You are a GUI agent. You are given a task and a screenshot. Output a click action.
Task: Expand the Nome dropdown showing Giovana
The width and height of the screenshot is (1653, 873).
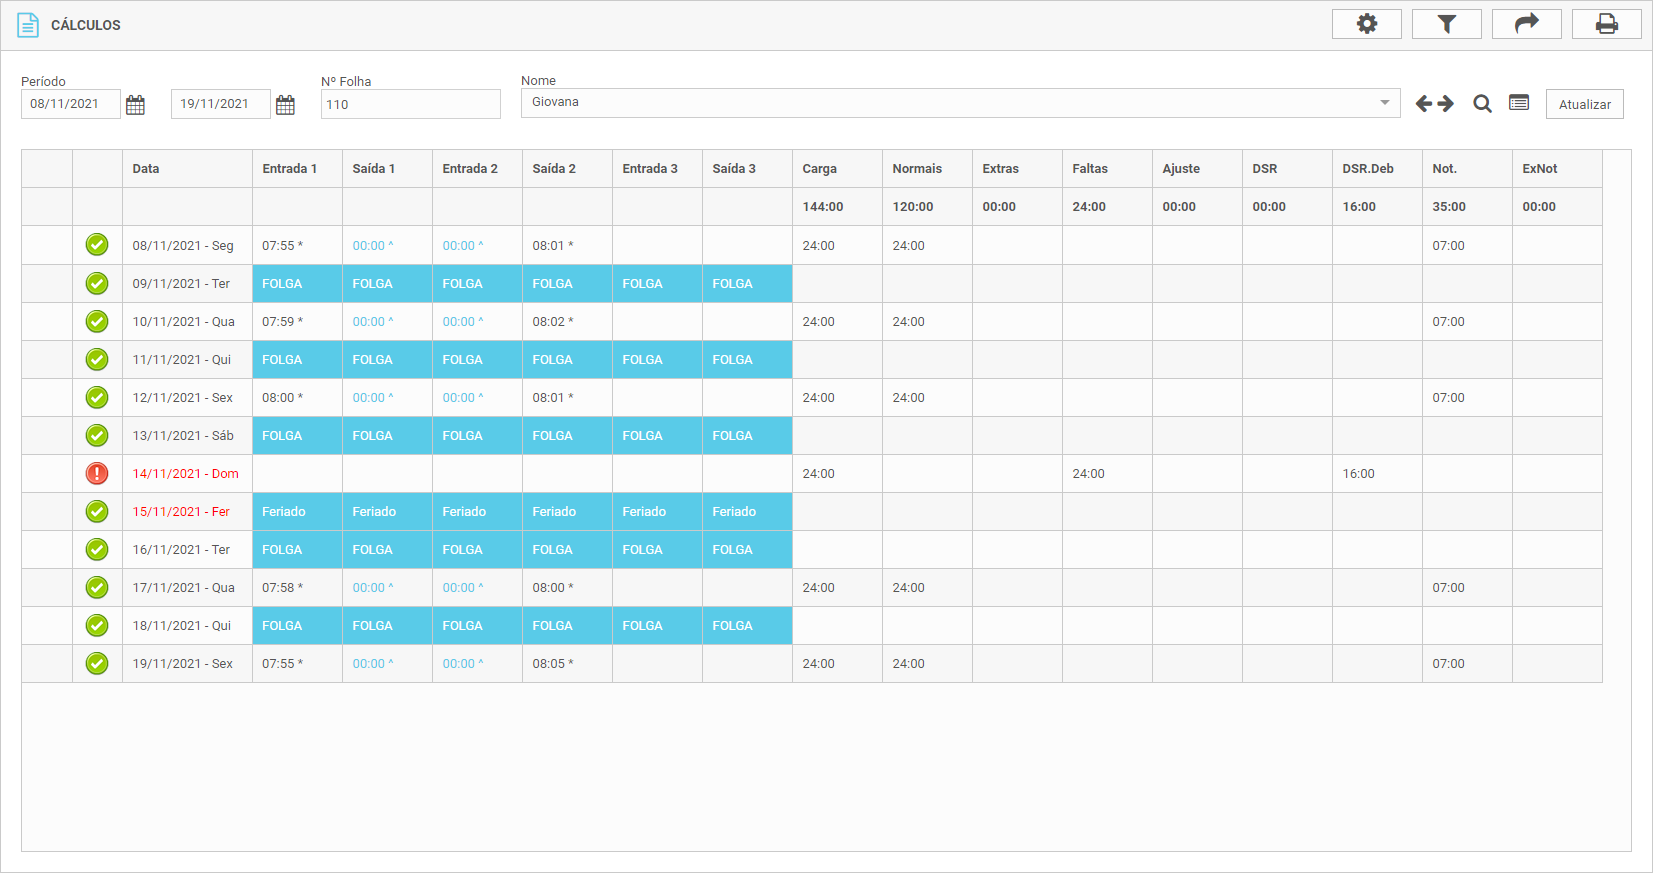(1384, 103)
